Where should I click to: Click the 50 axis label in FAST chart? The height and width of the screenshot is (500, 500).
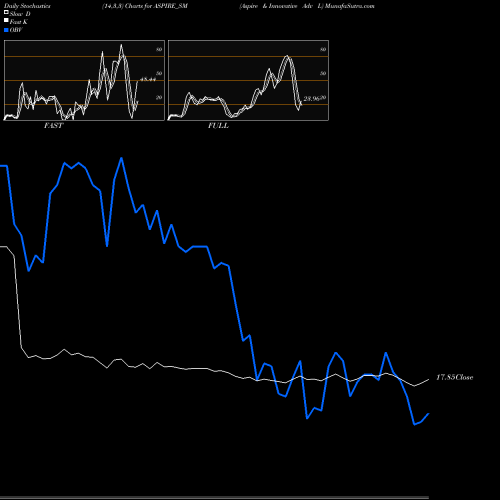click(159, 73)
